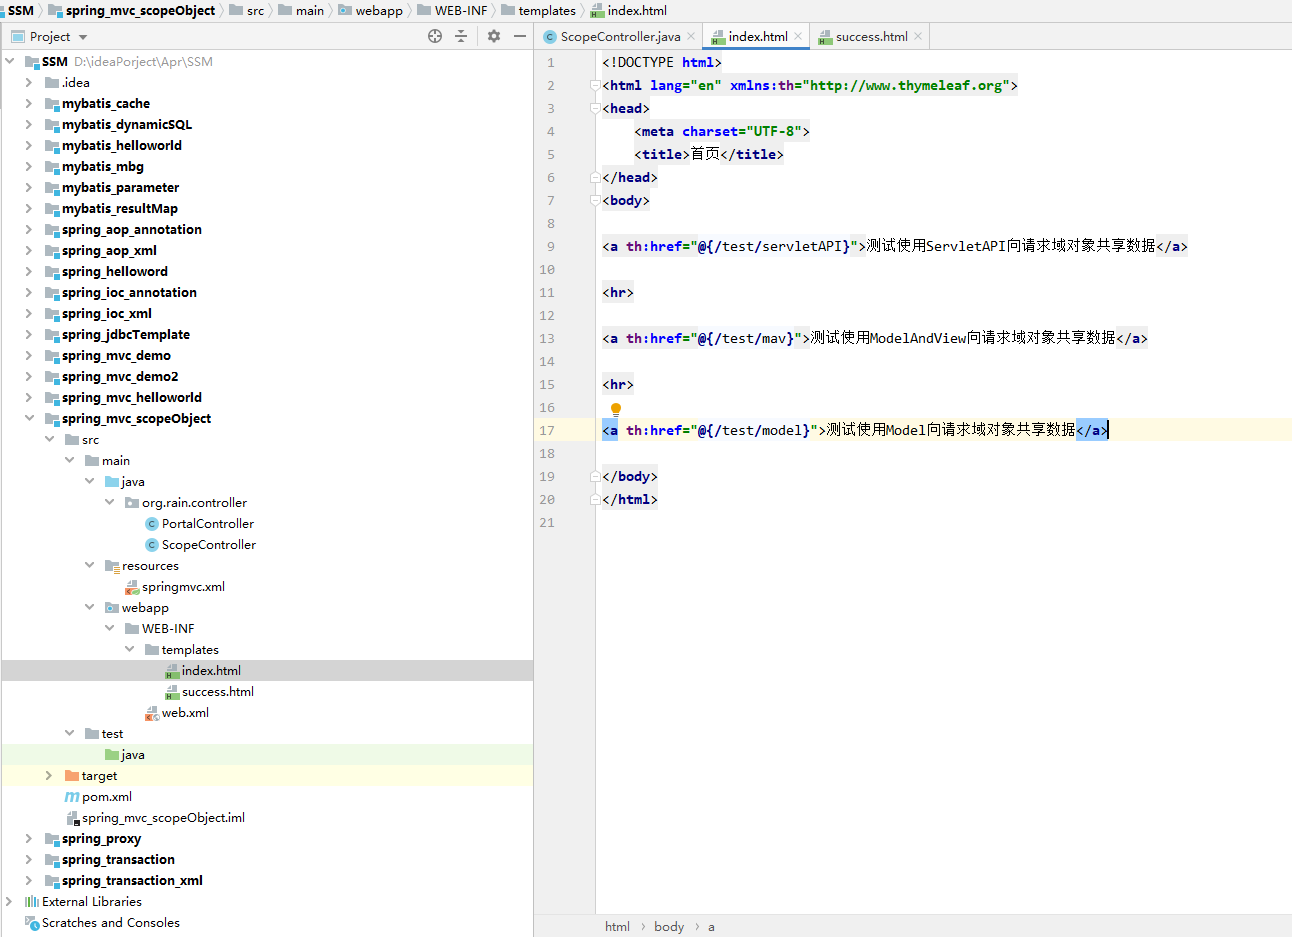Click the collapse all icon in Project panel
The width and height of the screenshot is (1292, 937).
(x=461, y=36)
